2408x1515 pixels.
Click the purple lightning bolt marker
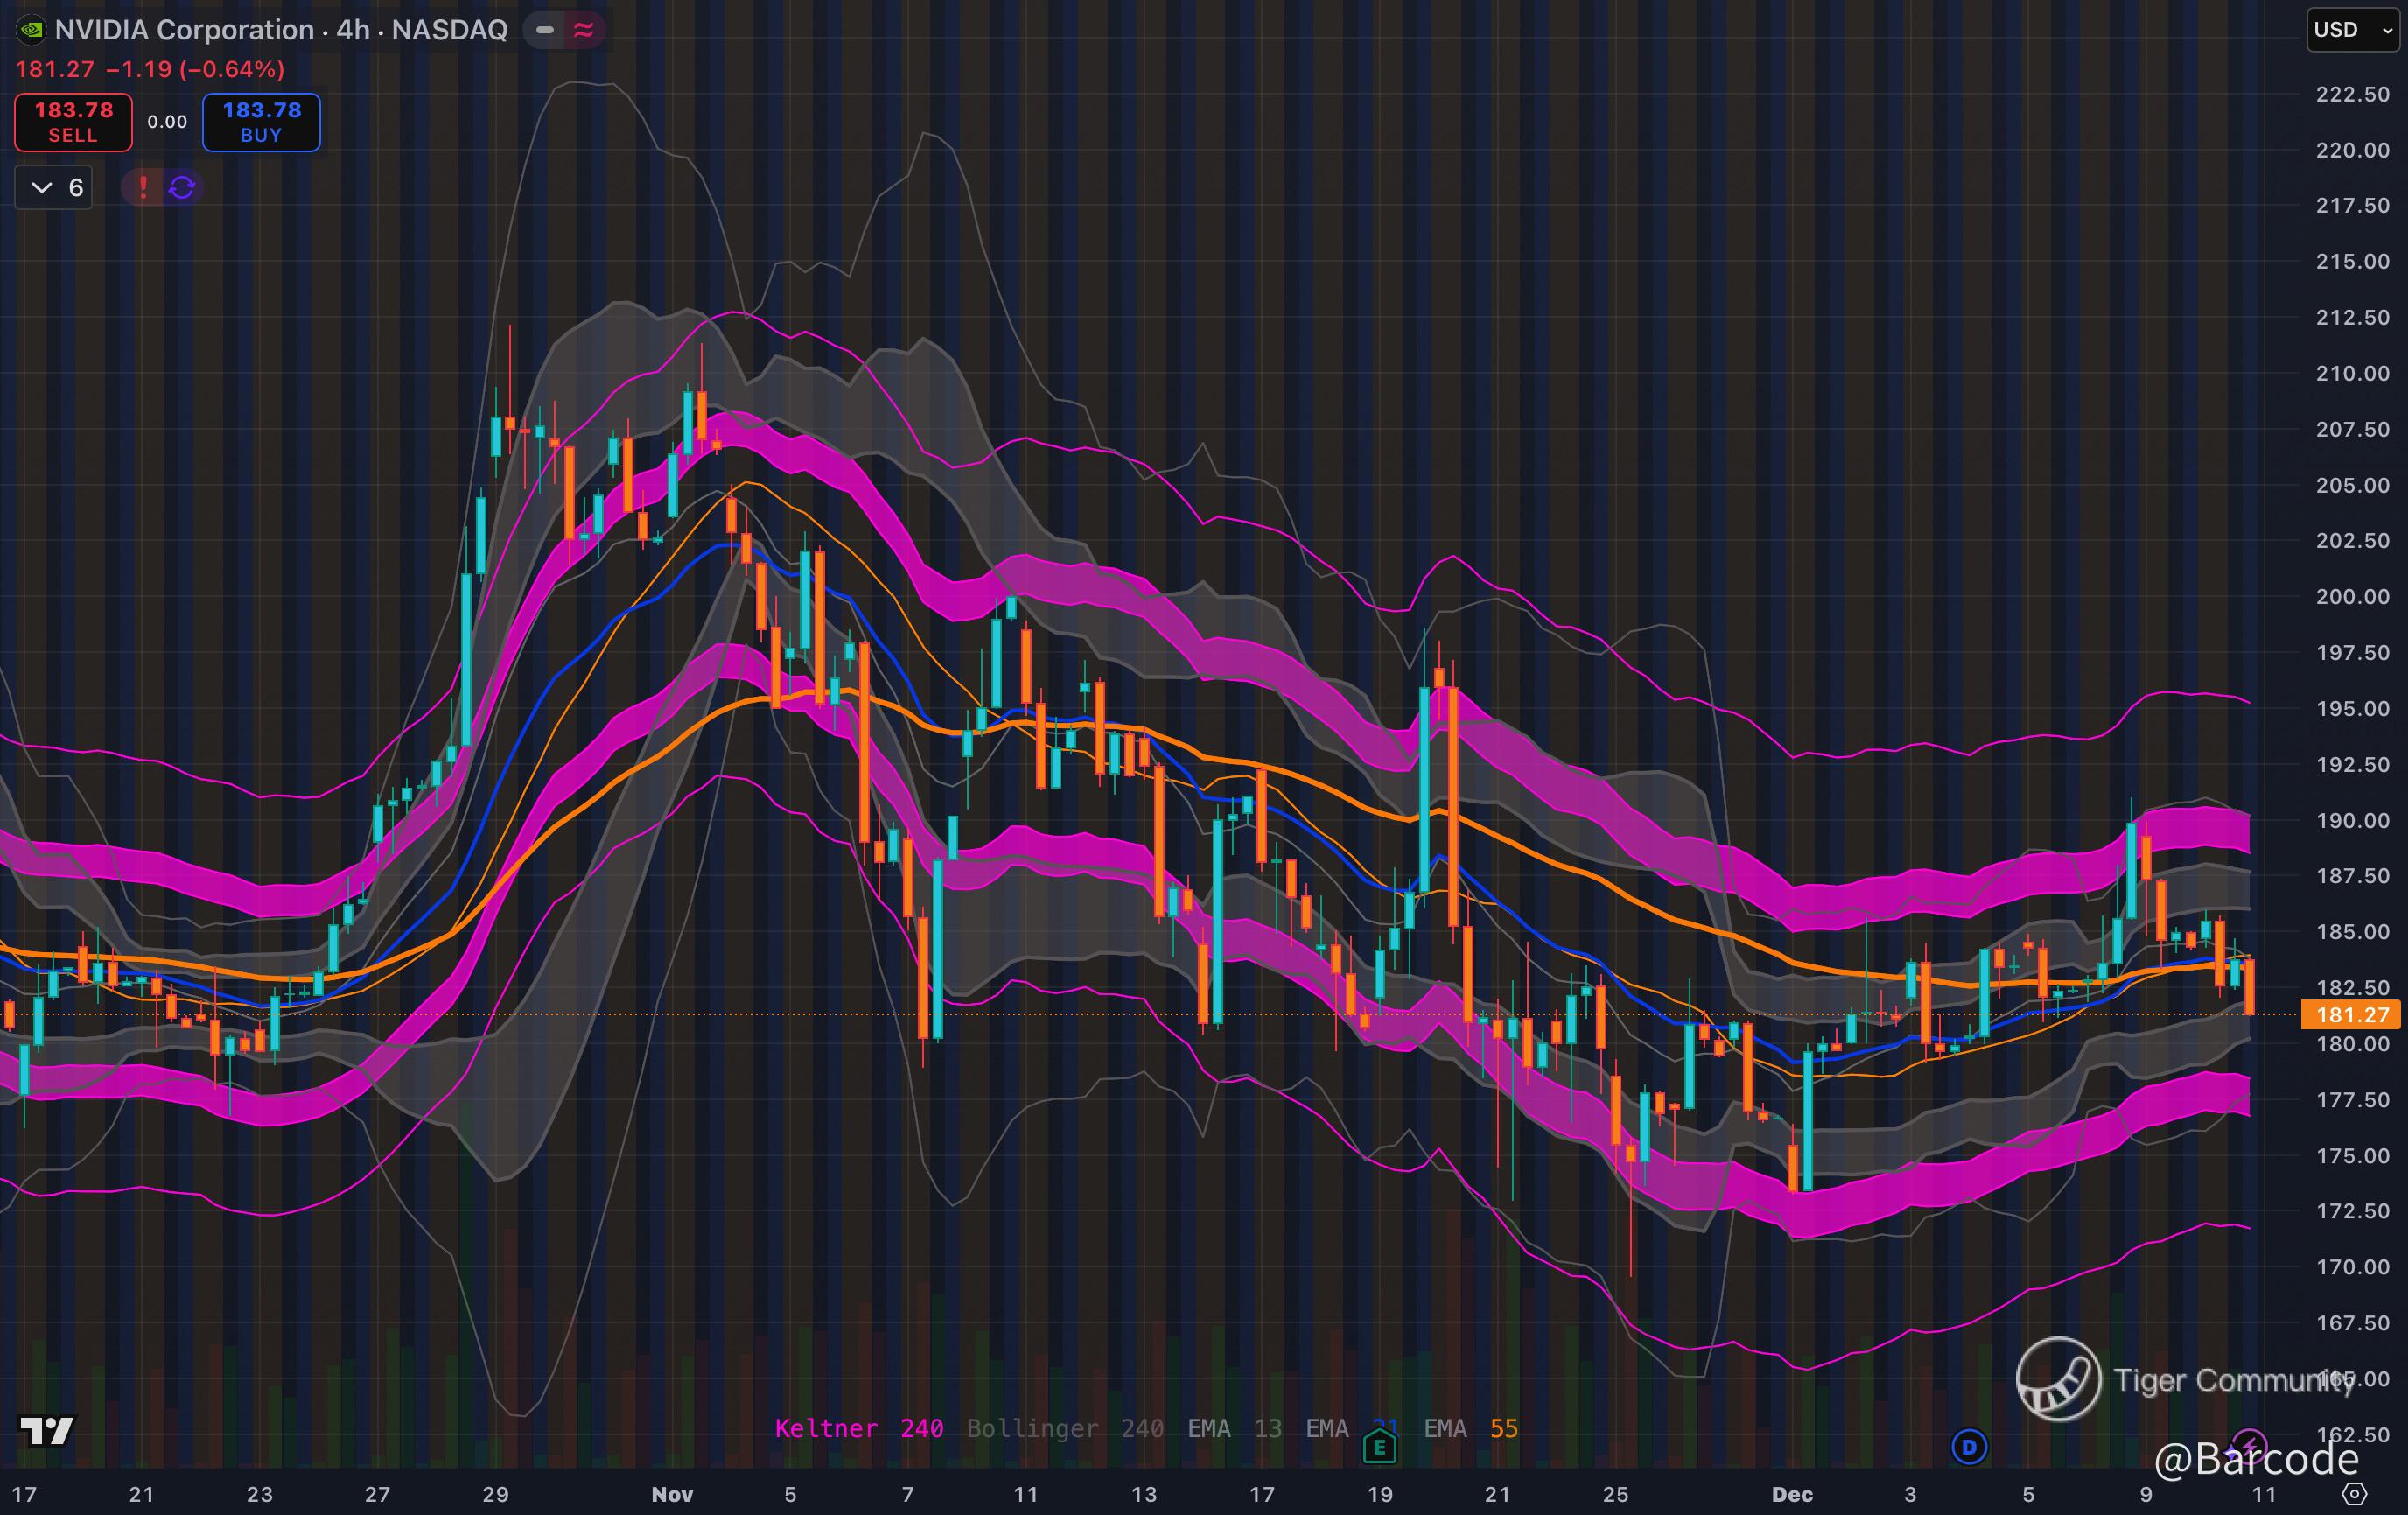[x=2248, y=1444]
